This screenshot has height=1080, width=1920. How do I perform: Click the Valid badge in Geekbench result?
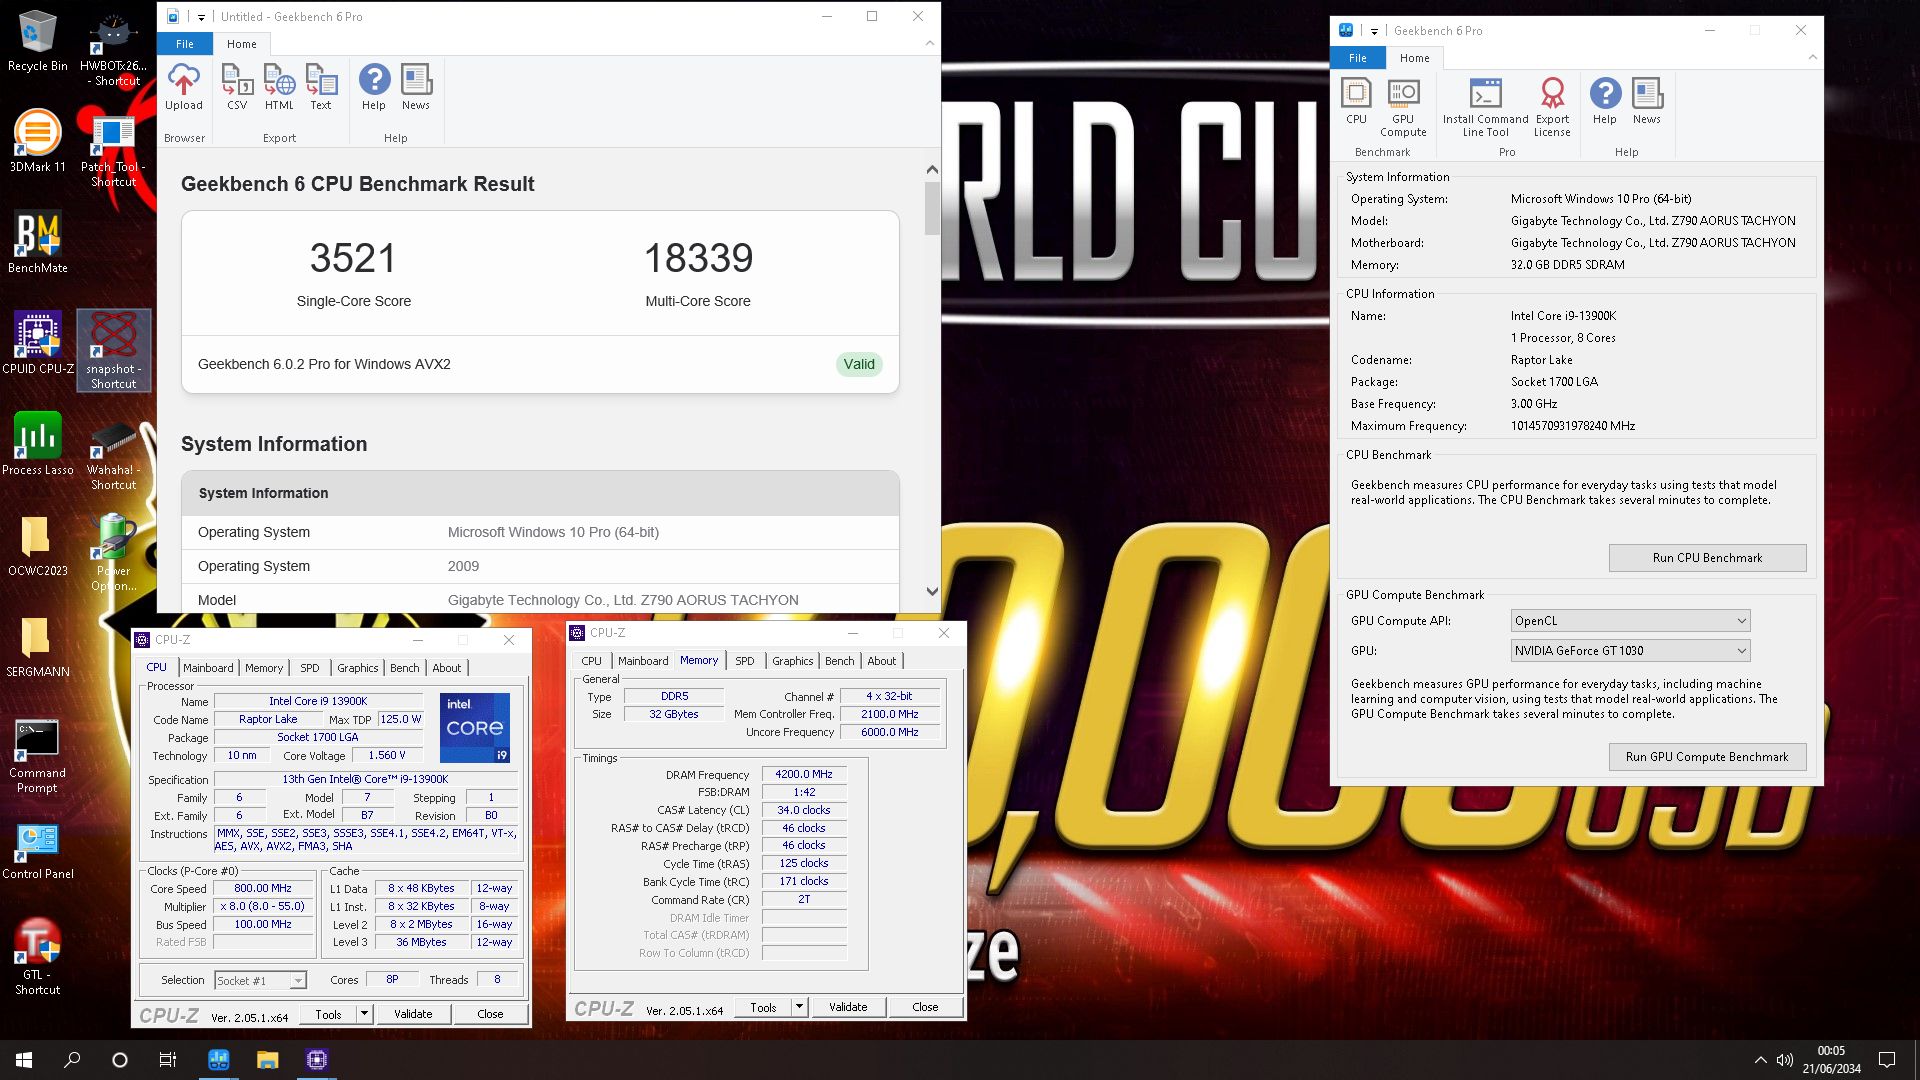pyautogui.click(x=859, y=364)
